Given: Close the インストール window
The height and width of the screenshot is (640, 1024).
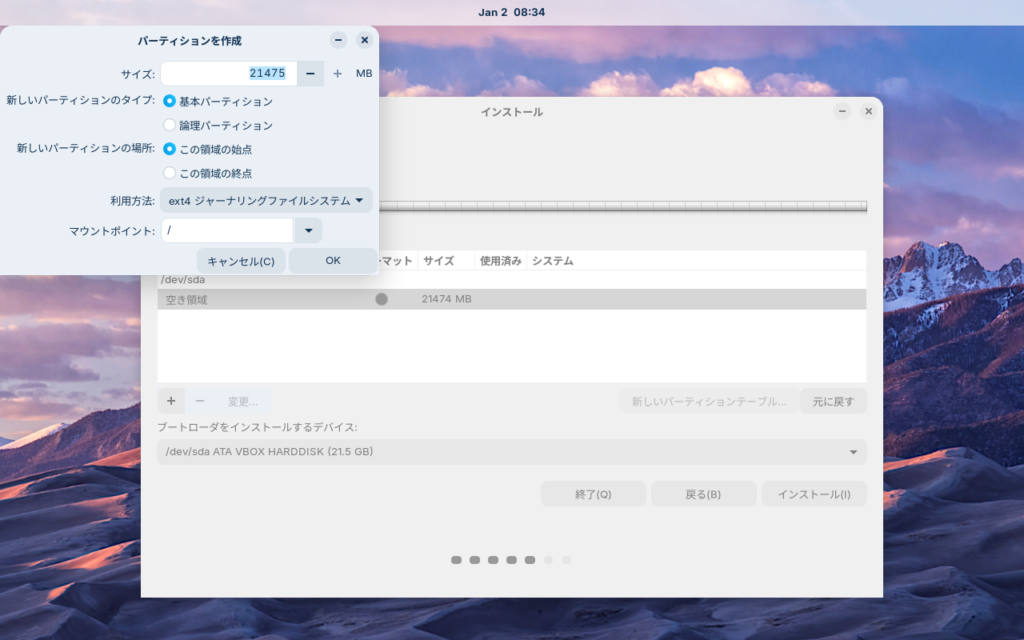Looking at the screenshot, I should coord(868,111).
